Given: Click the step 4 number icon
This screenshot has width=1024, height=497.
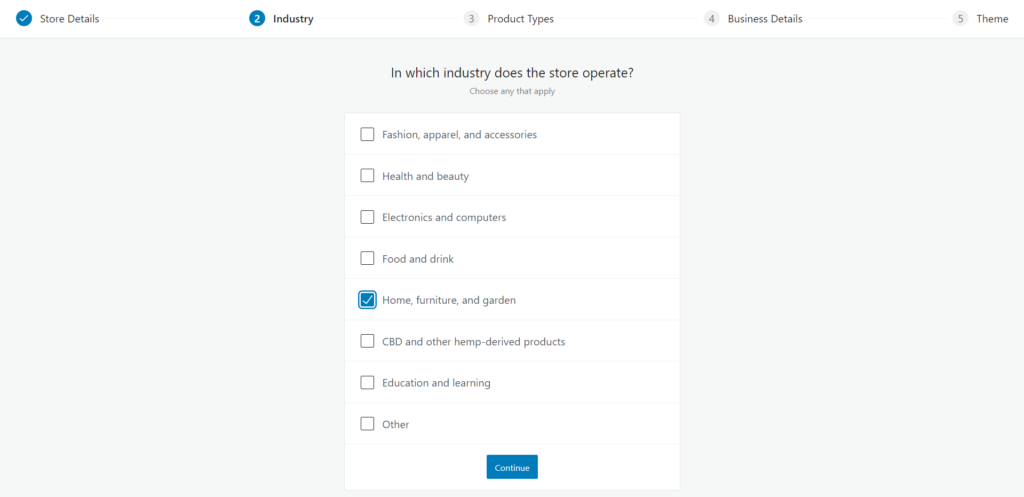Looking at the screenshot, I should [x=711, y=18].
